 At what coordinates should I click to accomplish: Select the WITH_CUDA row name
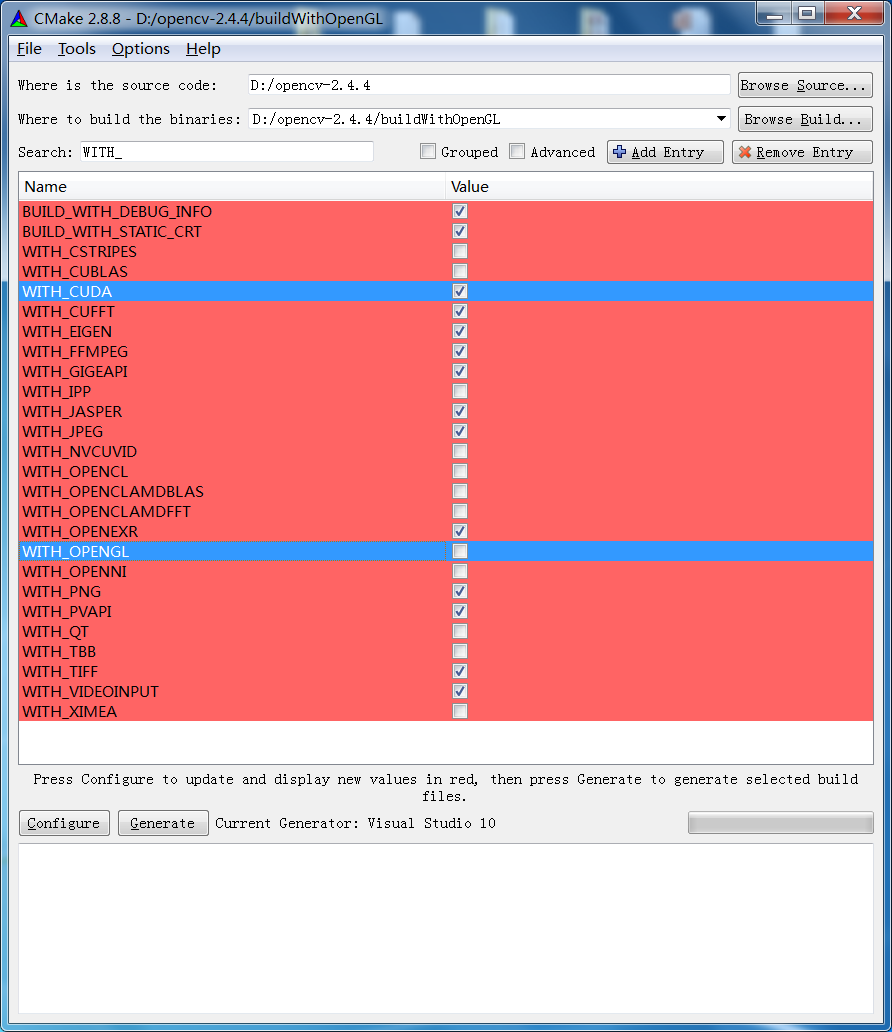(x=67, y=292)
